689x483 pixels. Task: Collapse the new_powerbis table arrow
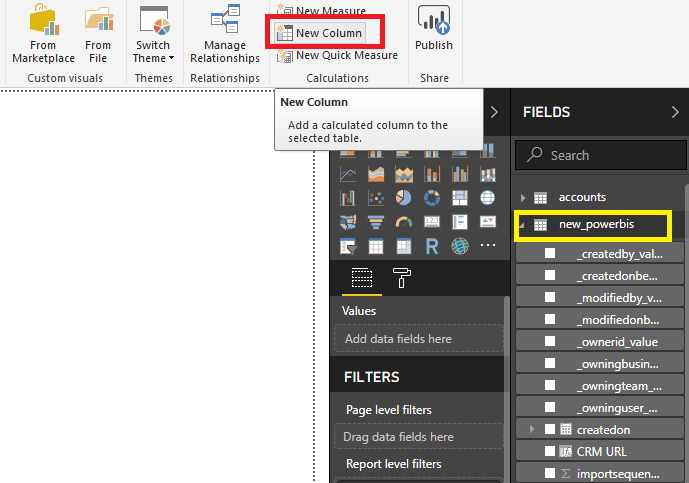click(522, 225)
